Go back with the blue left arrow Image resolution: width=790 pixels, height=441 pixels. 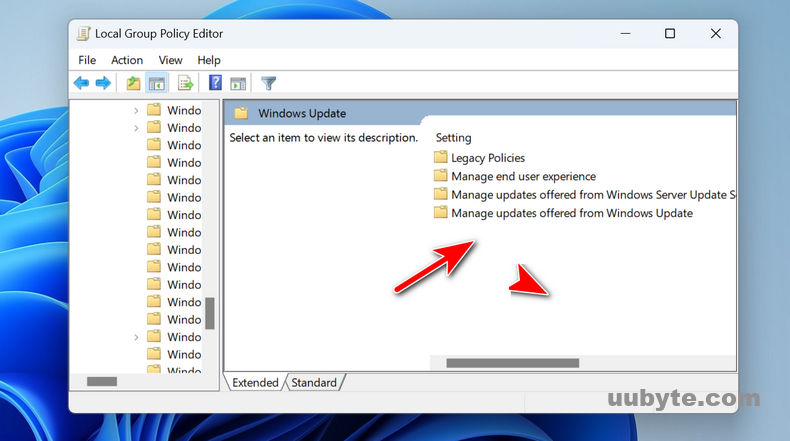(x=81, y=83)
